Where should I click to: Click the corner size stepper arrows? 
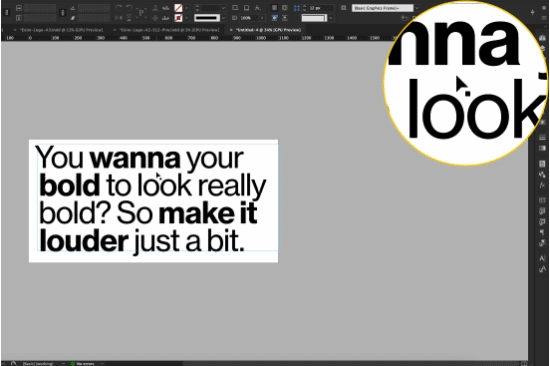[x=304, y=8]
